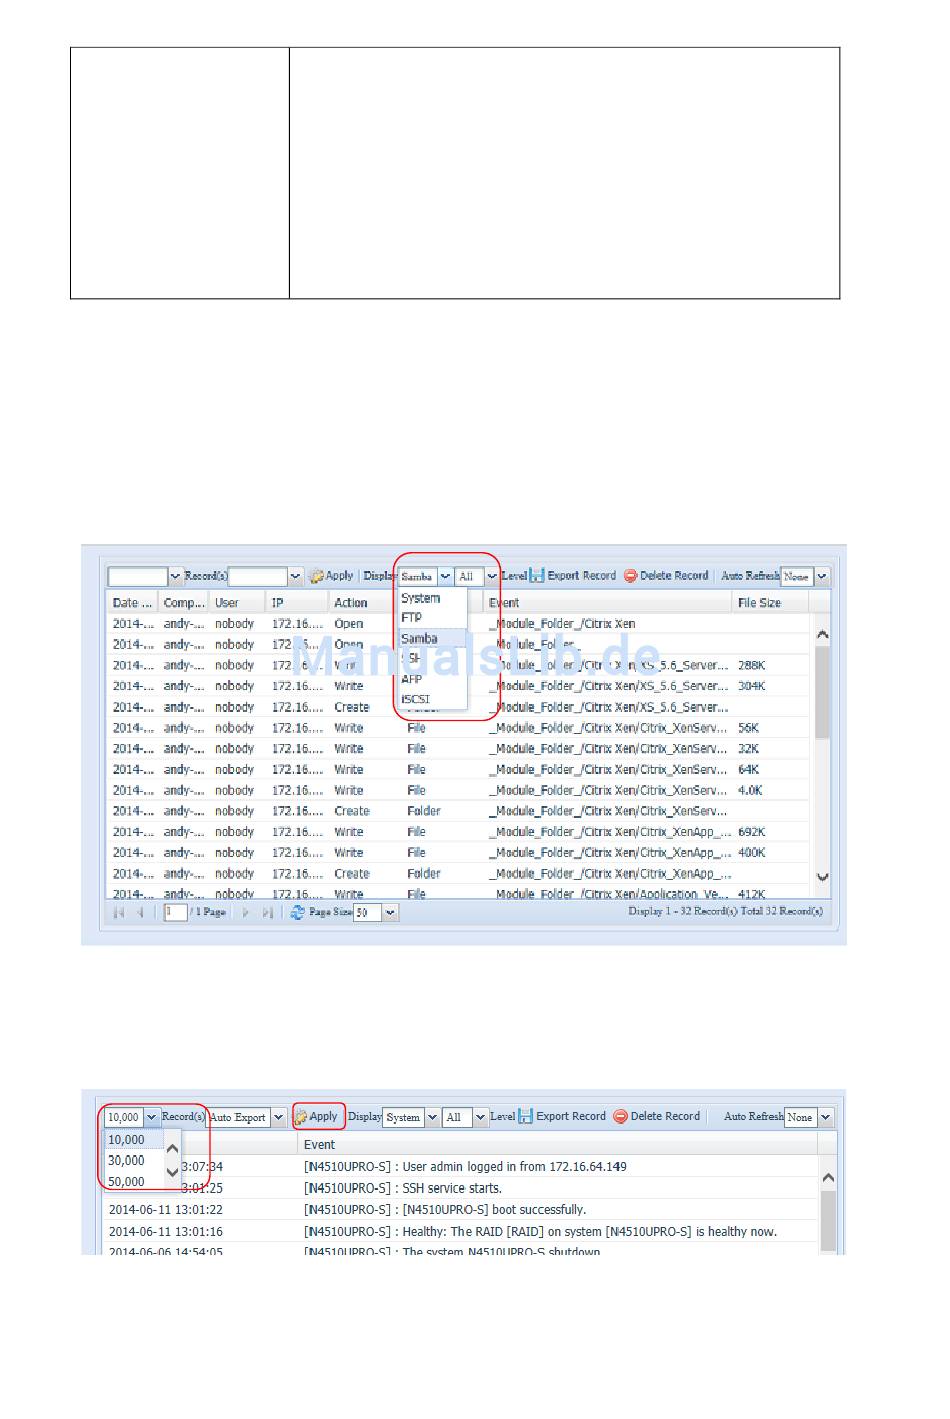Select System from the Display dropdown list
Image resolution: width=950 pixels, height=1419 pixels.
tap(432, 598)
